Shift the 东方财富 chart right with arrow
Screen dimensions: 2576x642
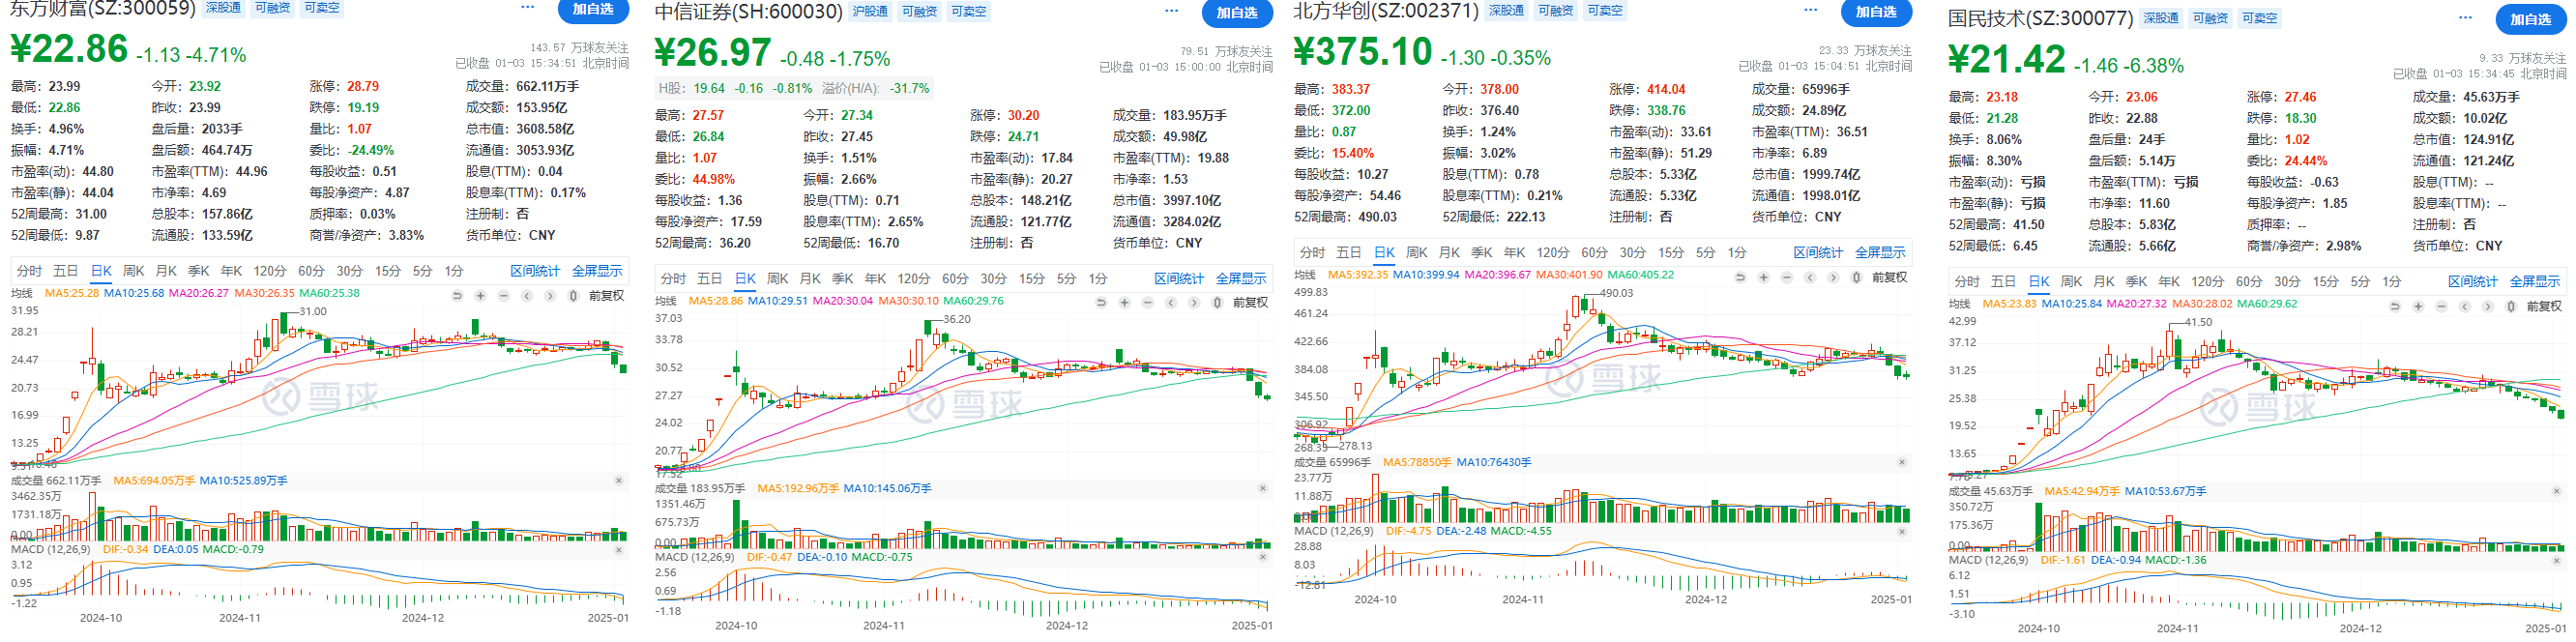coord(549,296)
